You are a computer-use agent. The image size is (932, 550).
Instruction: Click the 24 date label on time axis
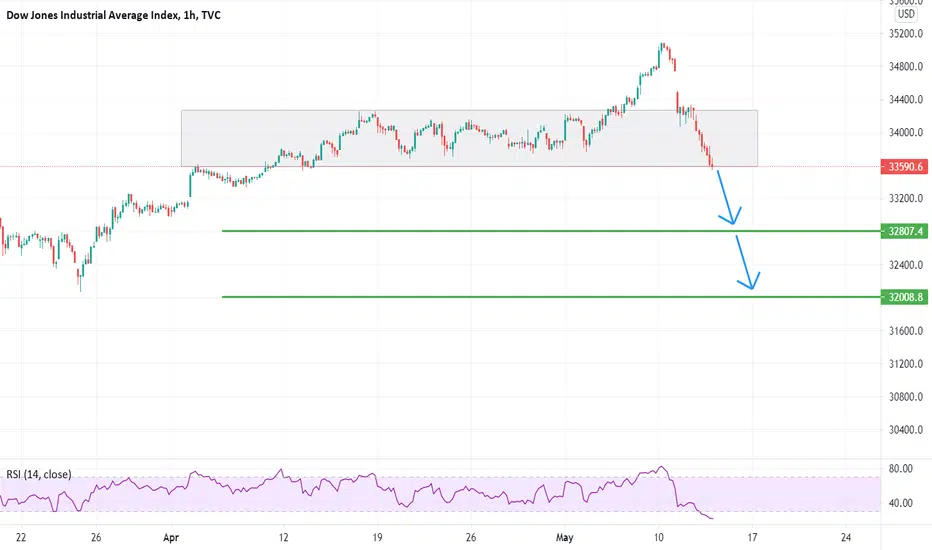pos(846,538)
